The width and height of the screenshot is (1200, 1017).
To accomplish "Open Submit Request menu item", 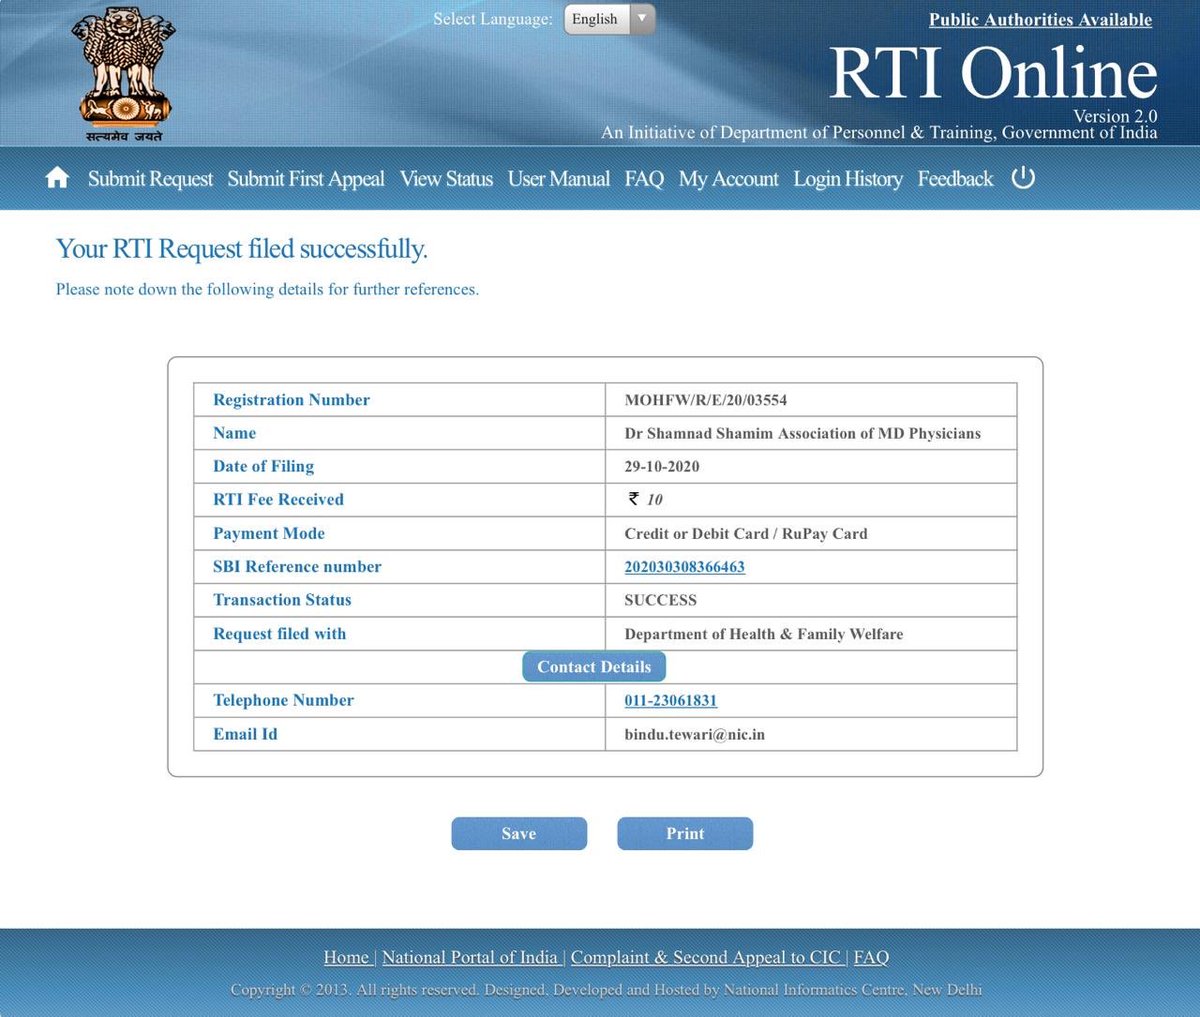I will click(150, 179).
